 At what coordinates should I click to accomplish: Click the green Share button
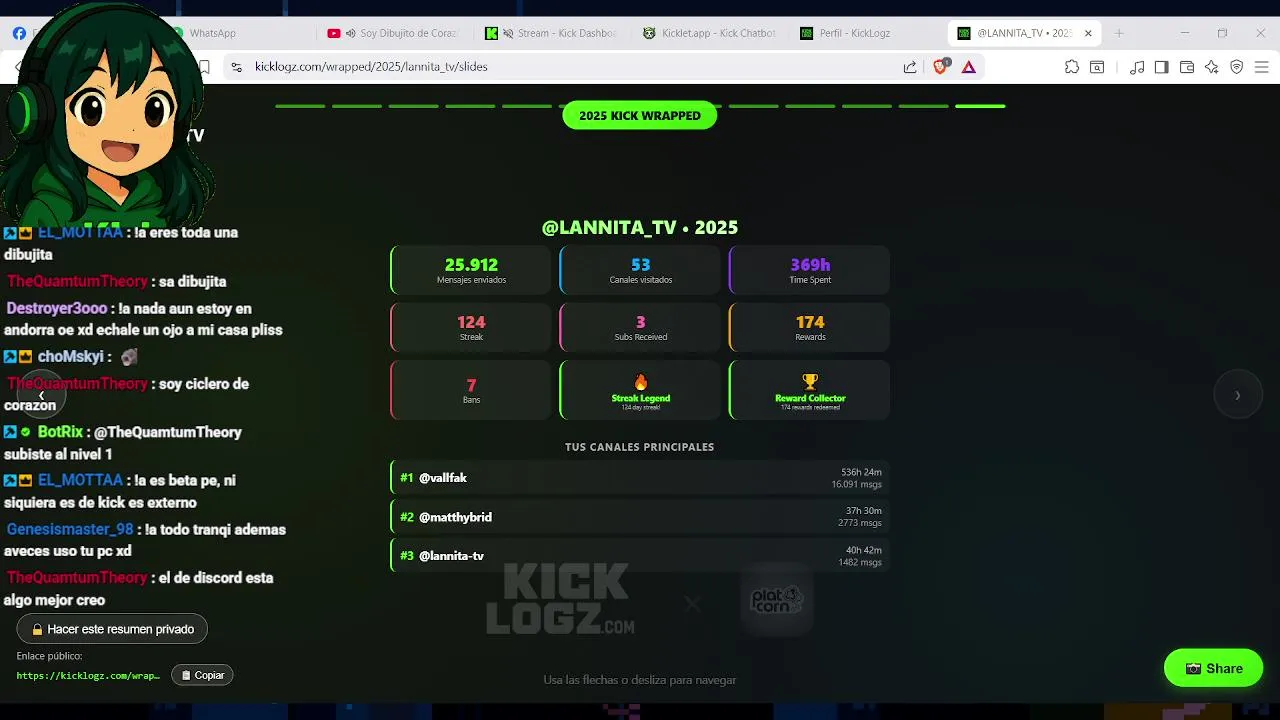tap(1214, 668)
